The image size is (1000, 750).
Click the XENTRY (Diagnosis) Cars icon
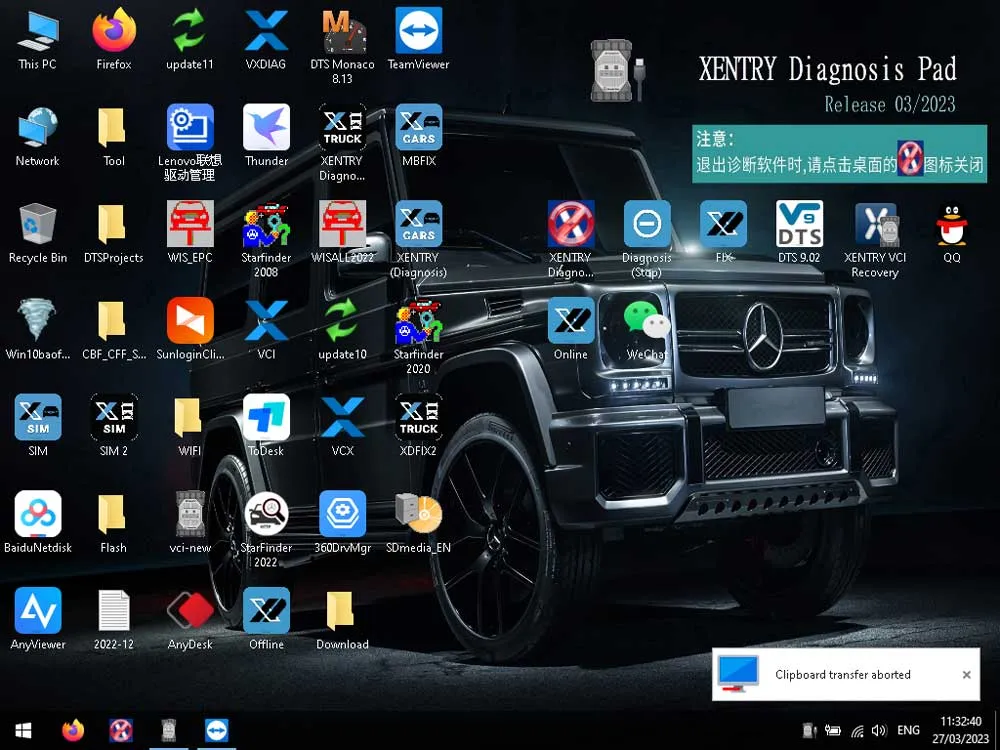pos(418,240)
